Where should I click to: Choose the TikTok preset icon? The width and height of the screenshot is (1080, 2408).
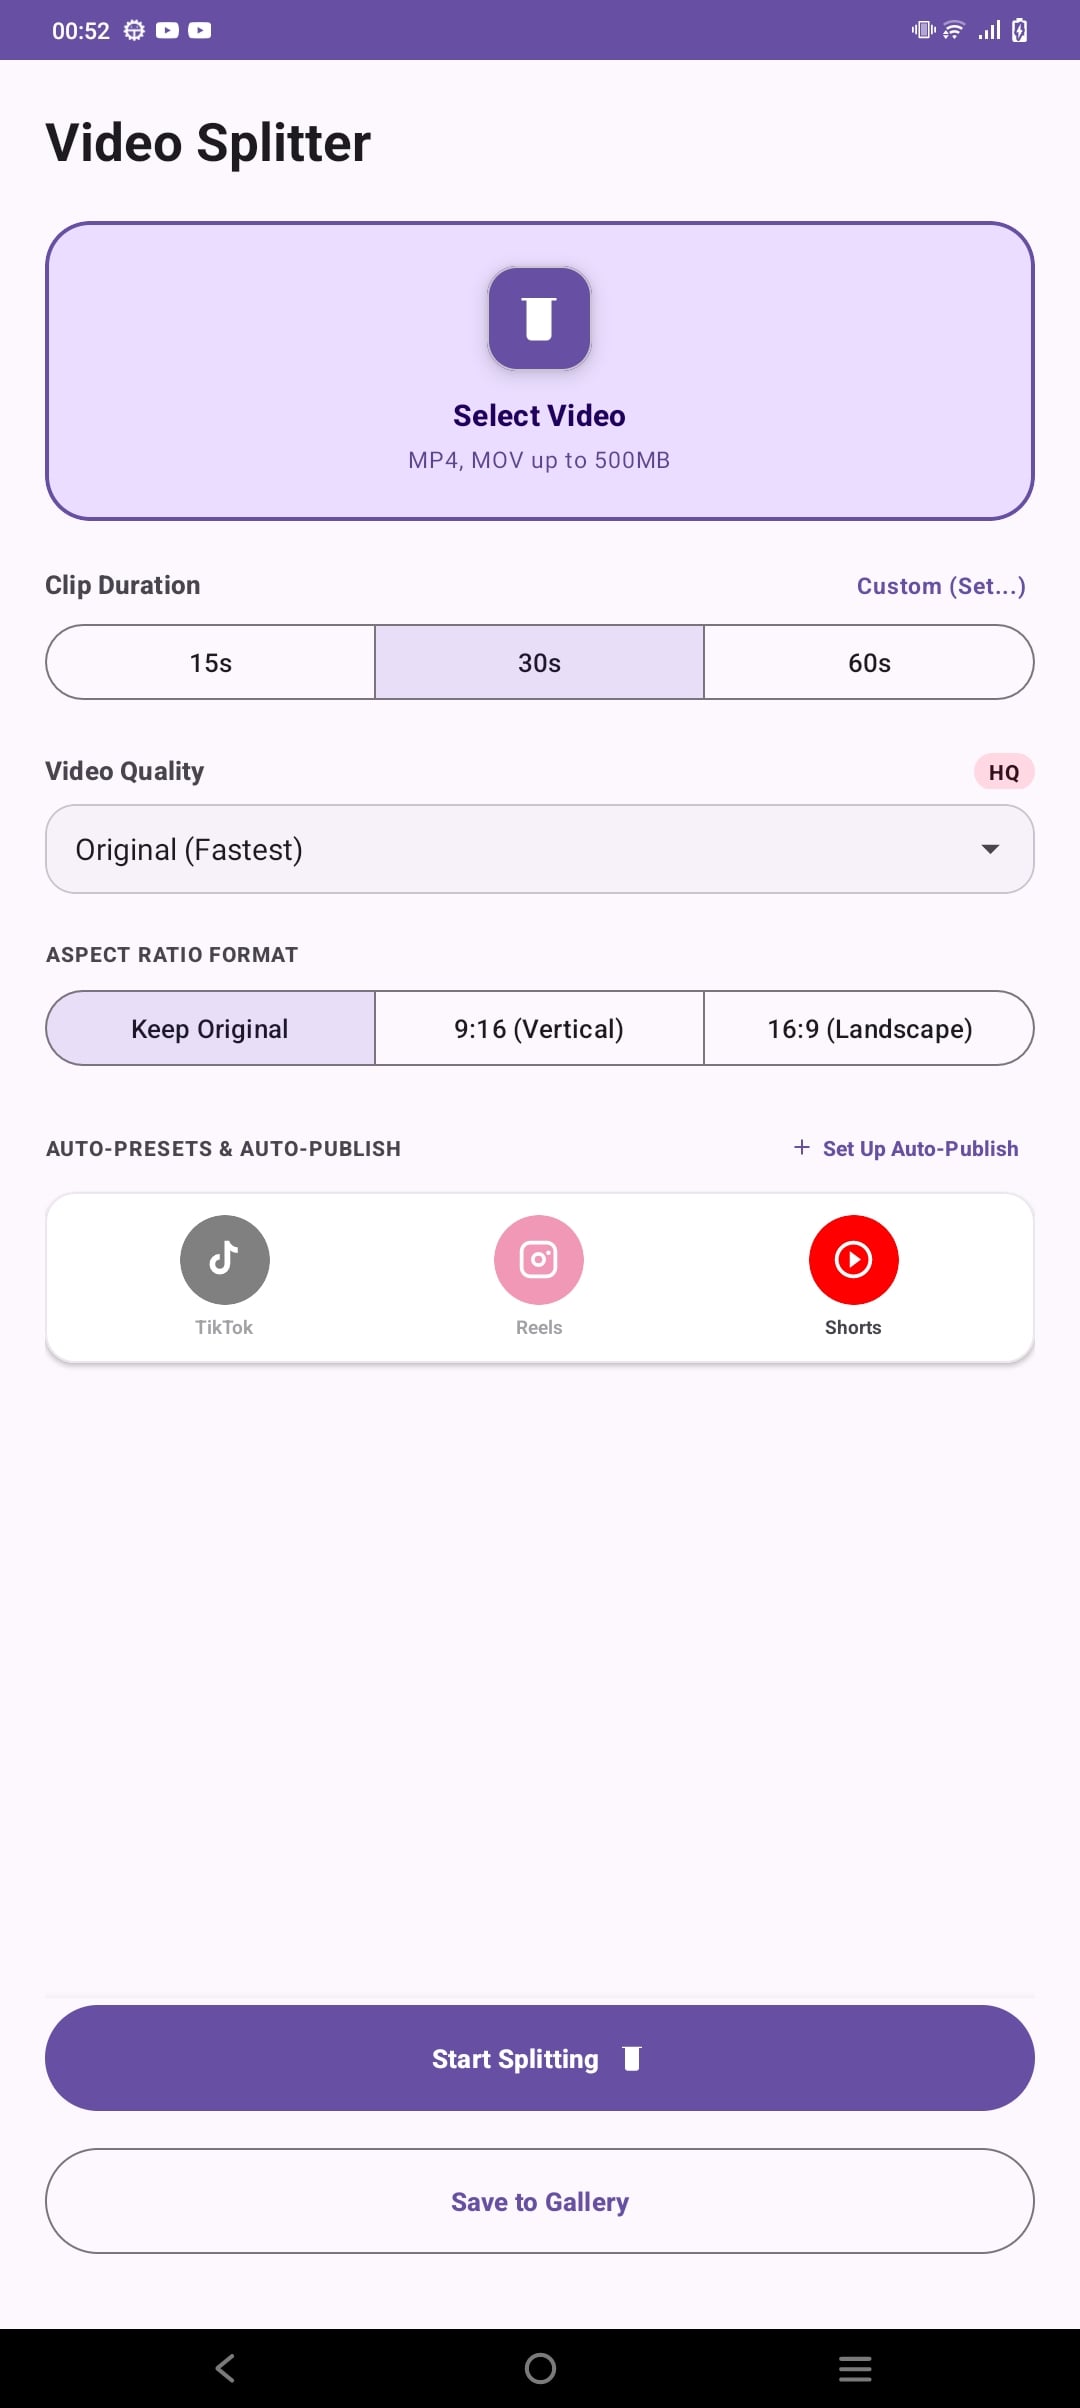point(224,1259)
